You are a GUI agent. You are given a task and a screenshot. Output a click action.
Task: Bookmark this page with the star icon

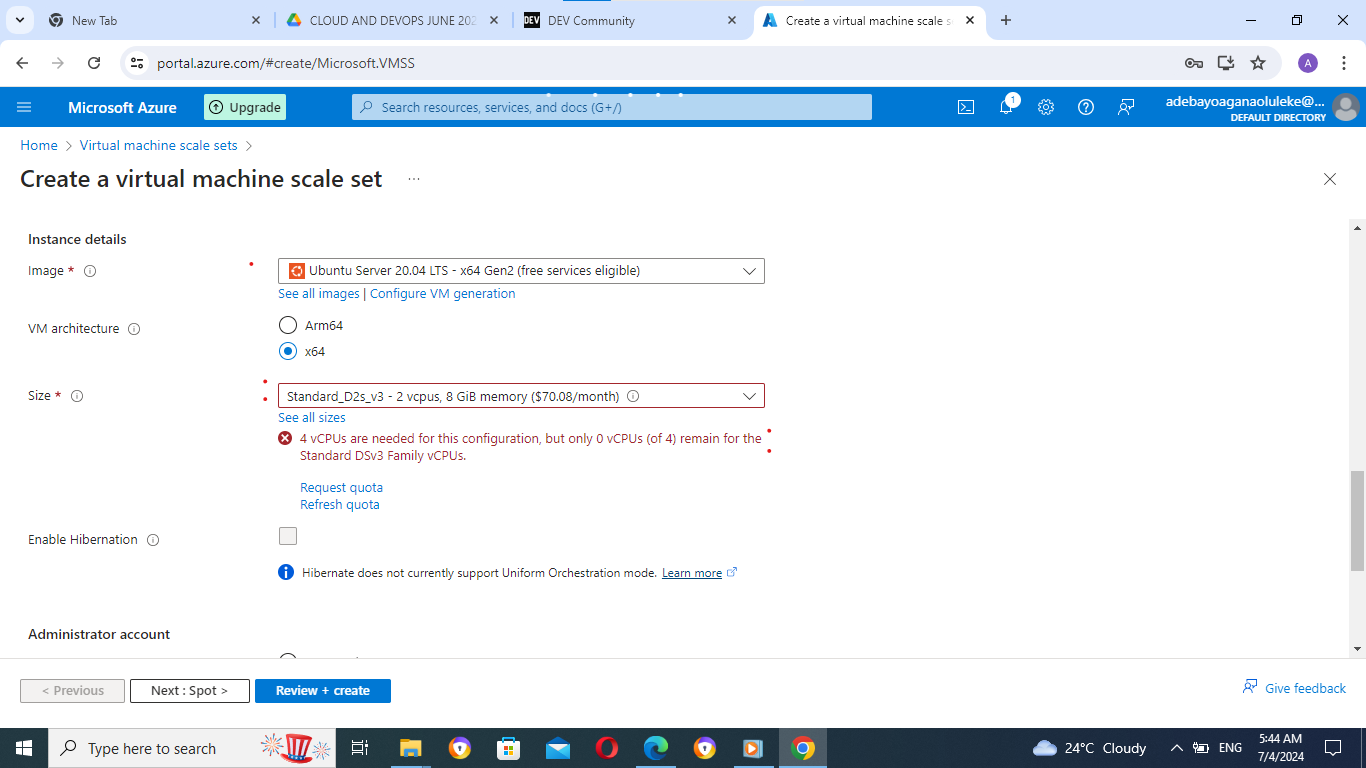tap(1258, 63)
